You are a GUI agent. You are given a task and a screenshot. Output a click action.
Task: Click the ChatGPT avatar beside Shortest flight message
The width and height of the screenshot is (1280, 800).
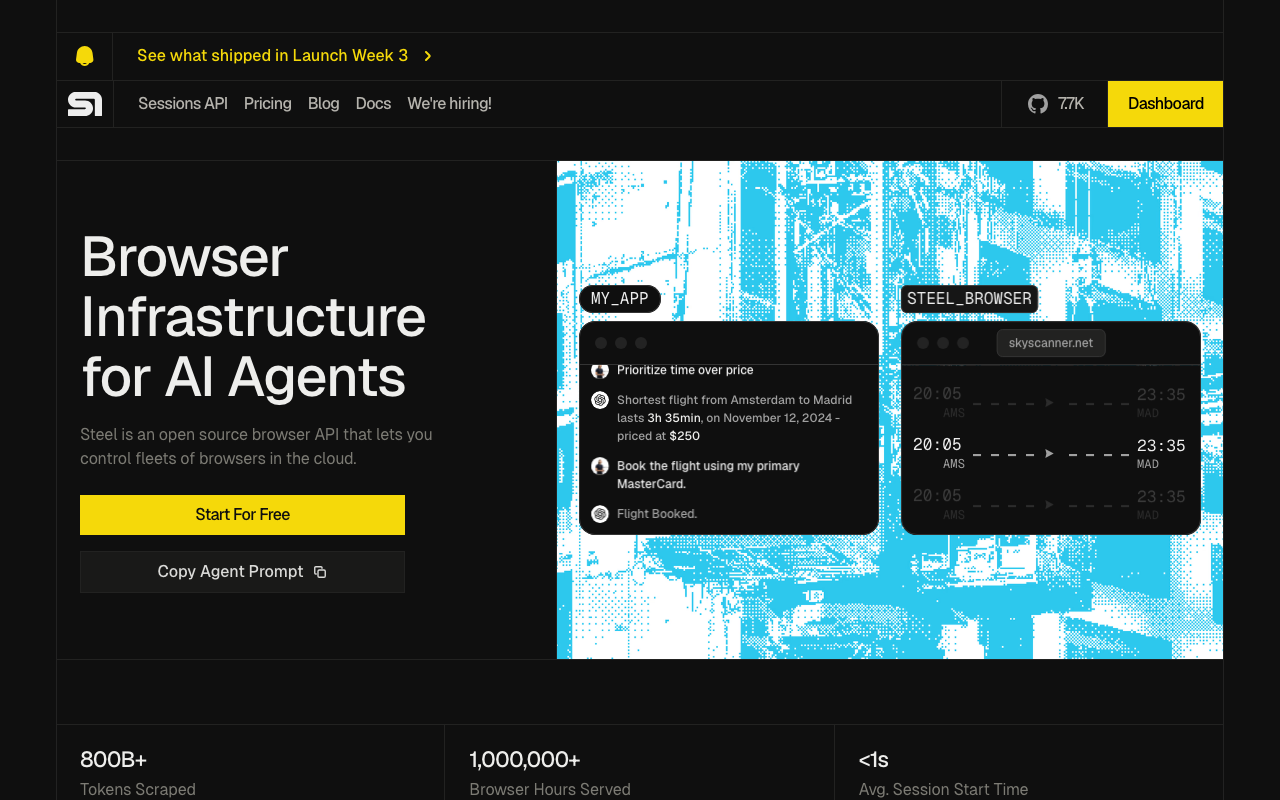click(x=600, y=400)
